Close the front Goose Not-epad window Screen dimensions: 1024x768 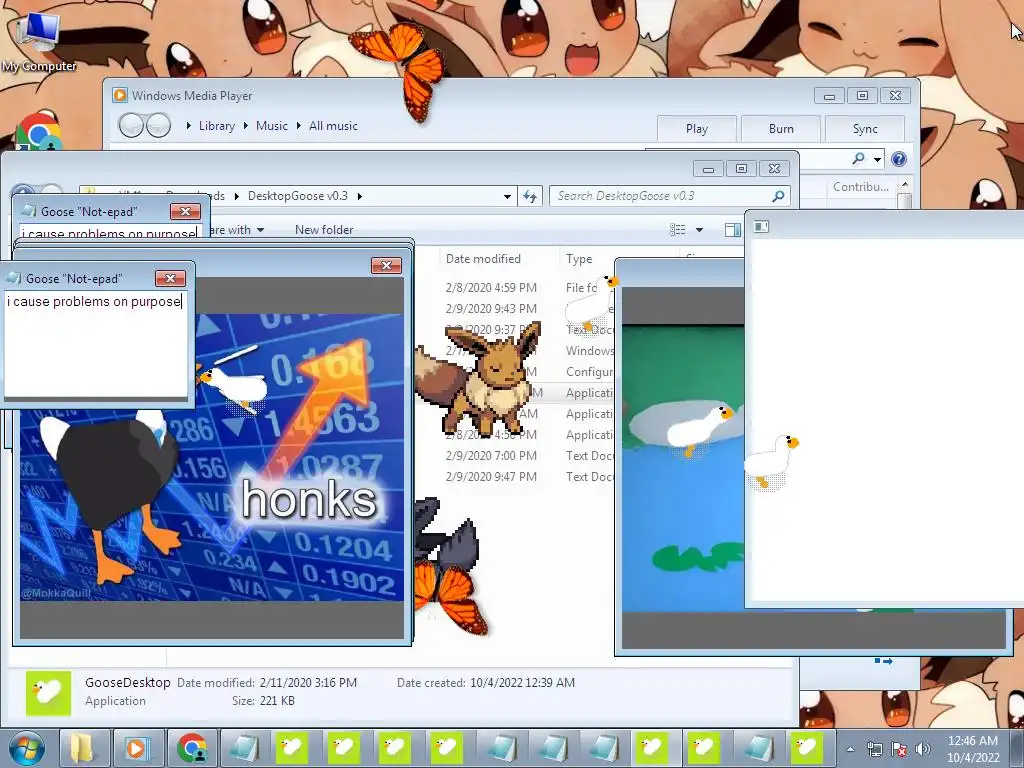pyautogui.click(x=170, y=278)
